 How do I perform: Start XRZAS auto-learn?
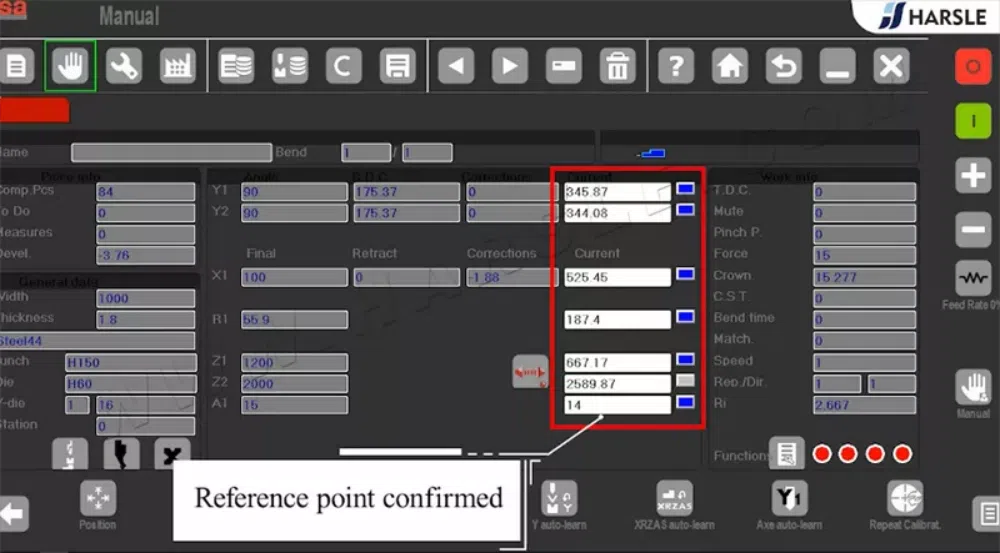click(x=674, y=498)
